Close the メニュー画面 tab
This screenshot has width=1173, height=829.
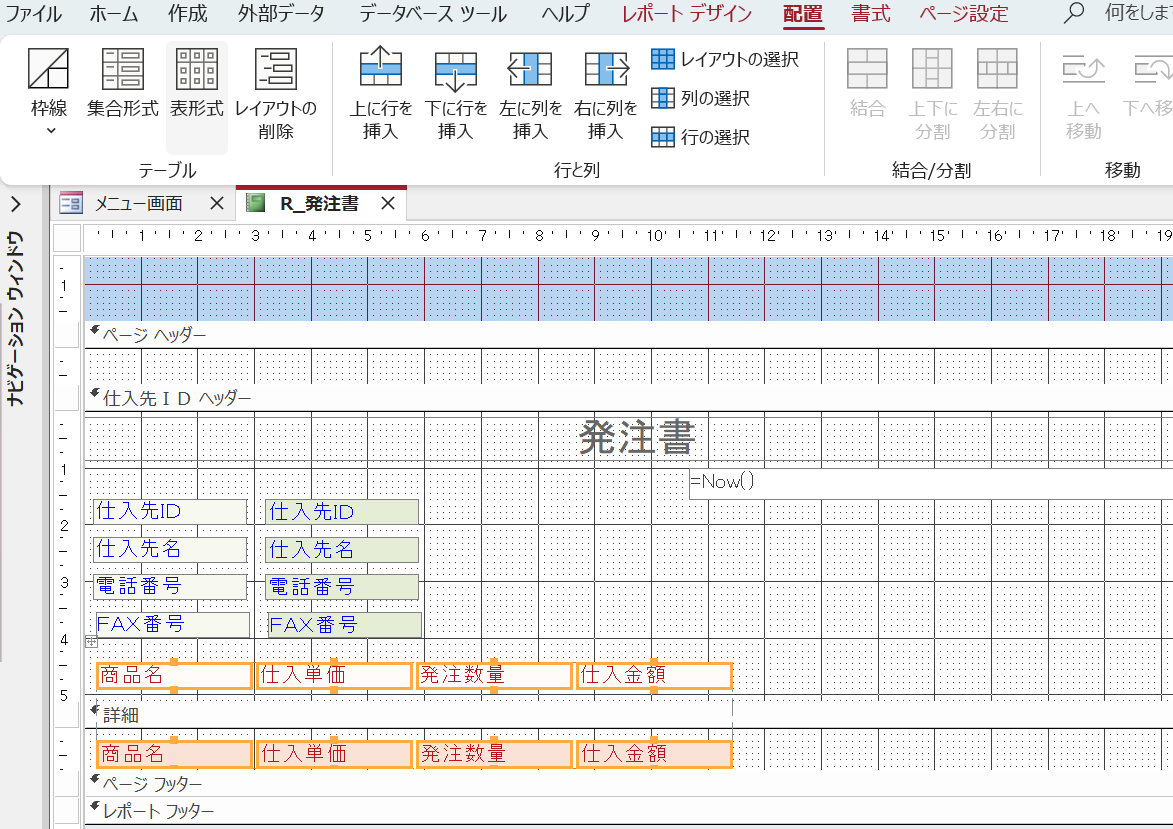pos(216,204)
